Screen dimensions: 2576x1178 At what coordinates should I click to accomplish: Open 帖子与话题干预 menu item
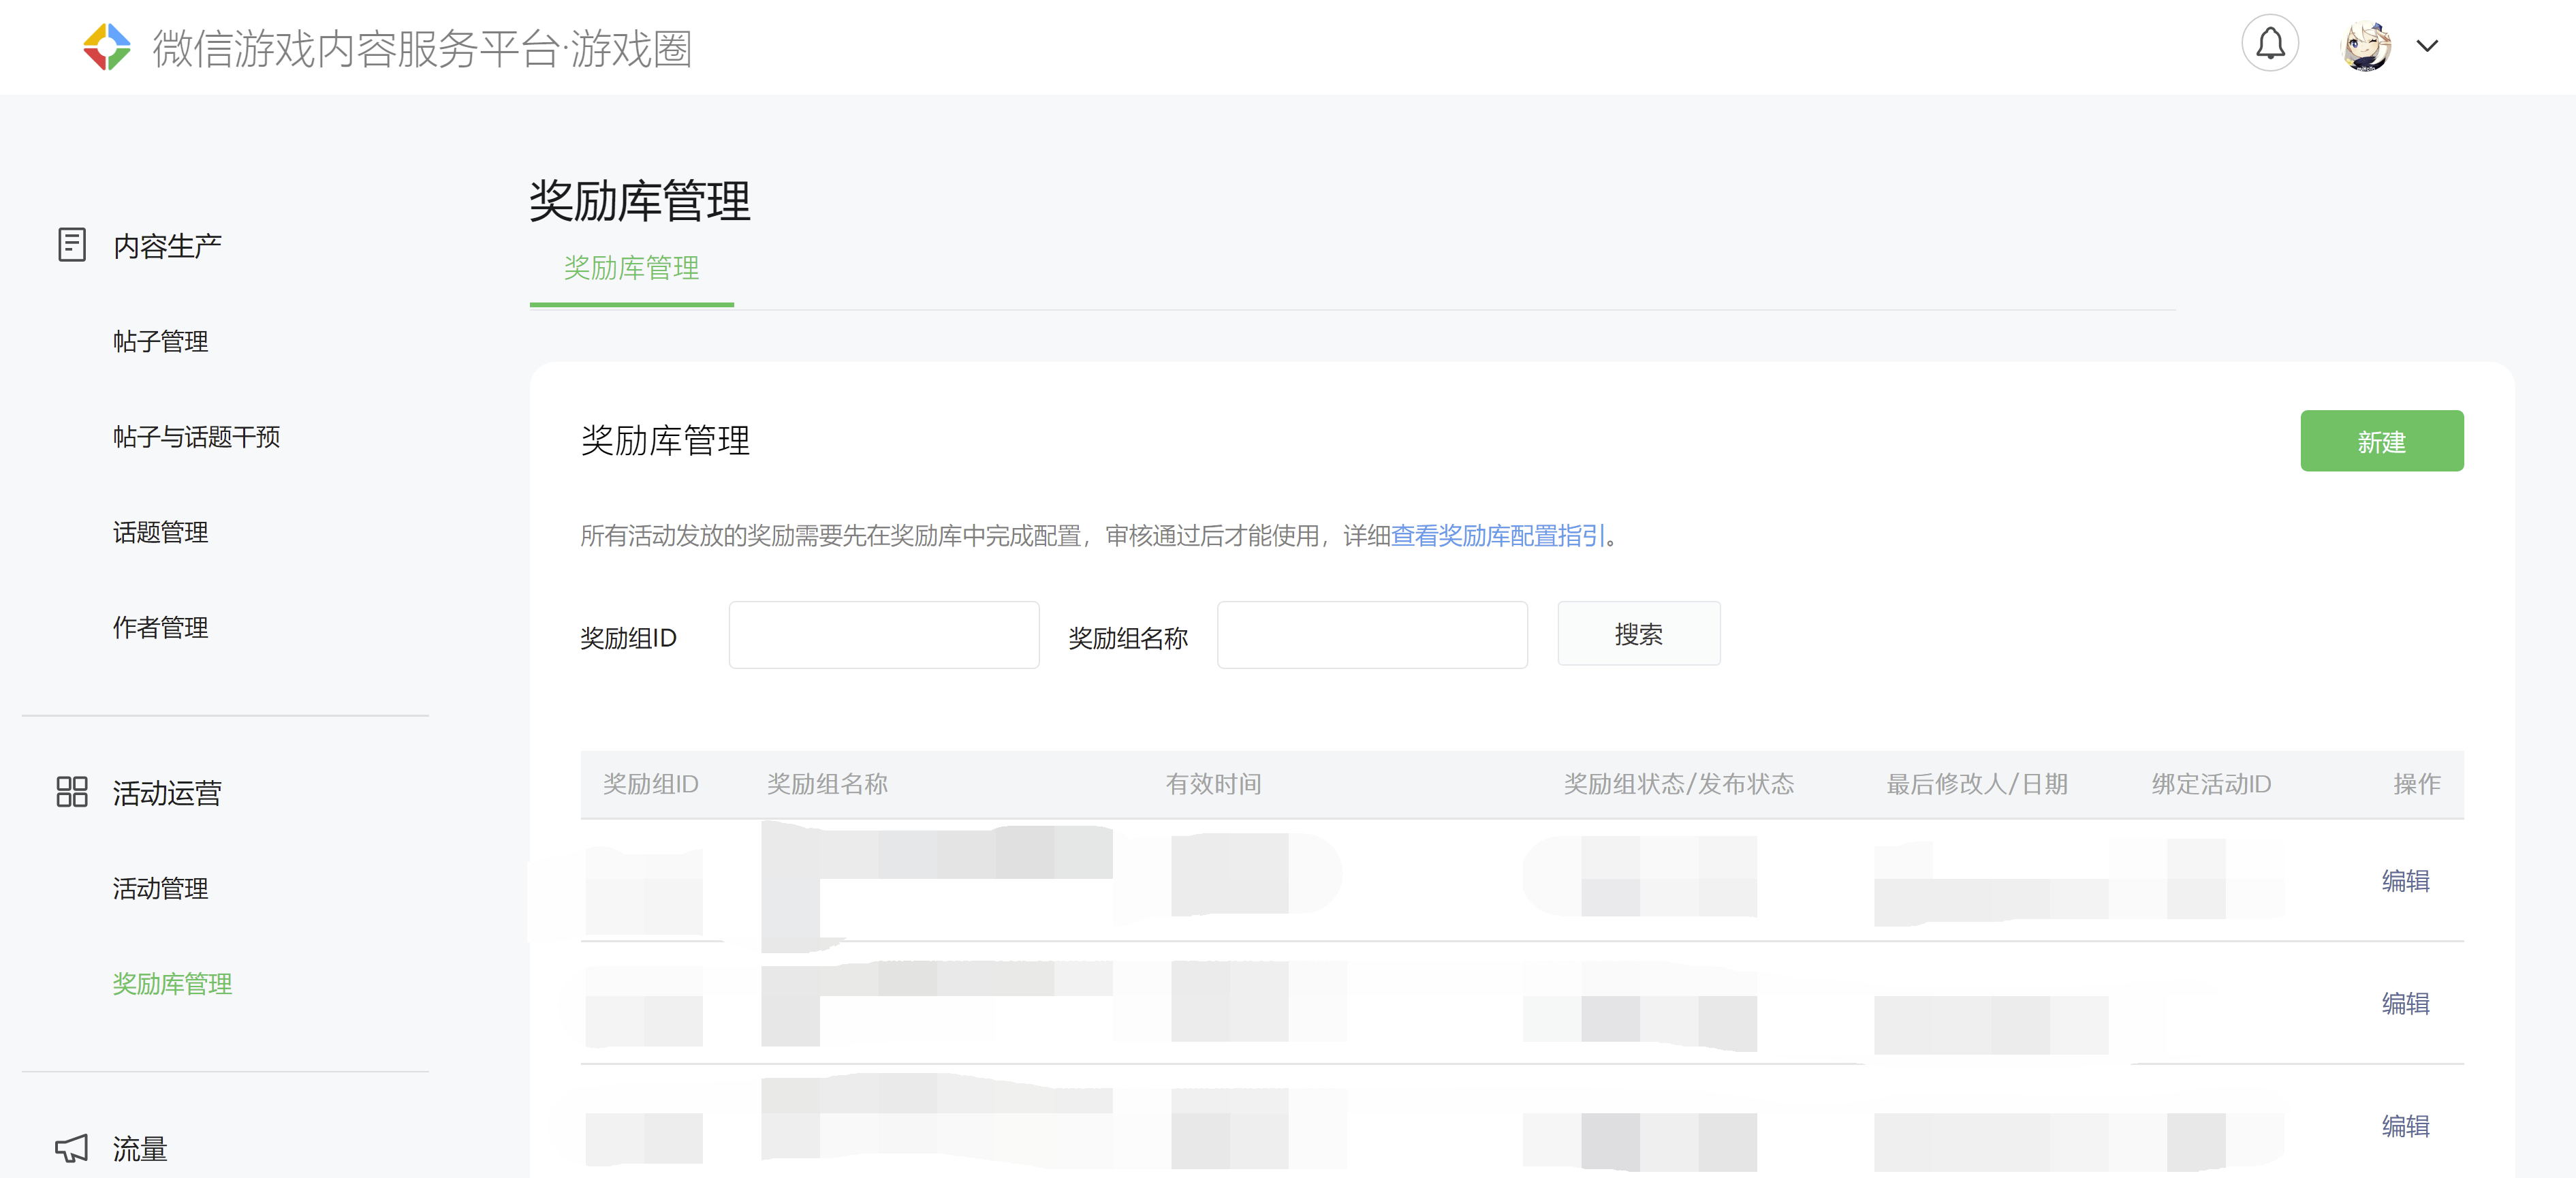(196, 437)
